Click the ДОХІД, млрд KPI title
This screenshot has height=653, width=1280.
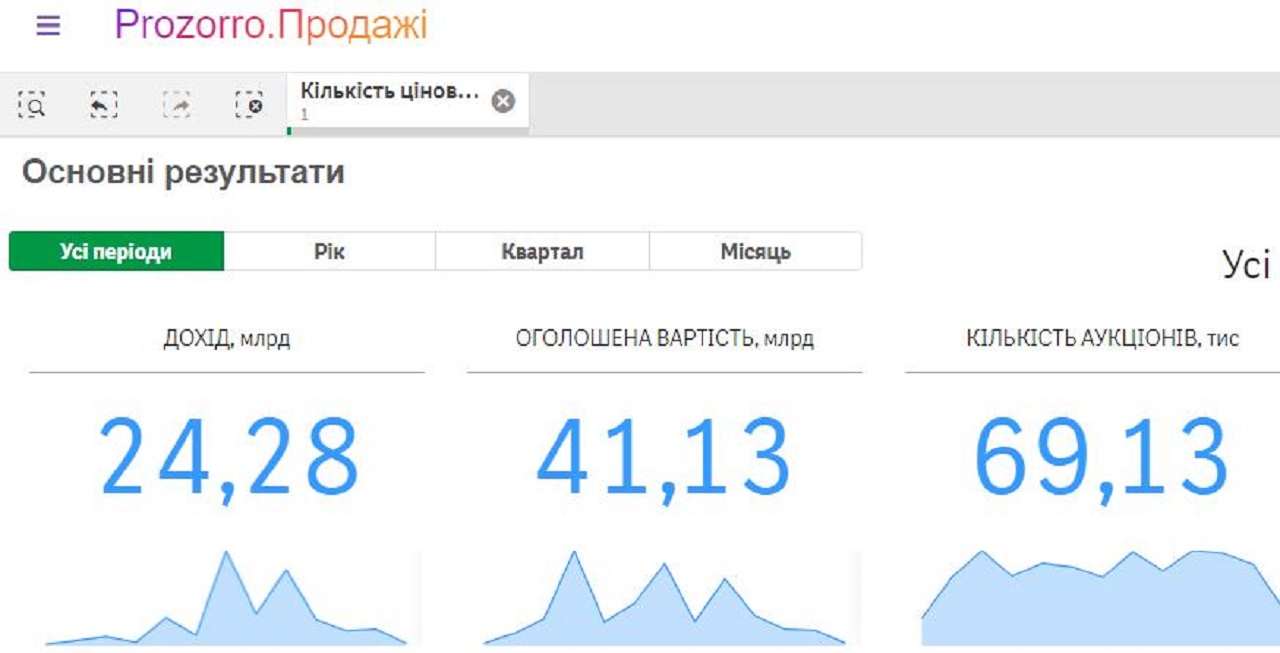(227, 339)
